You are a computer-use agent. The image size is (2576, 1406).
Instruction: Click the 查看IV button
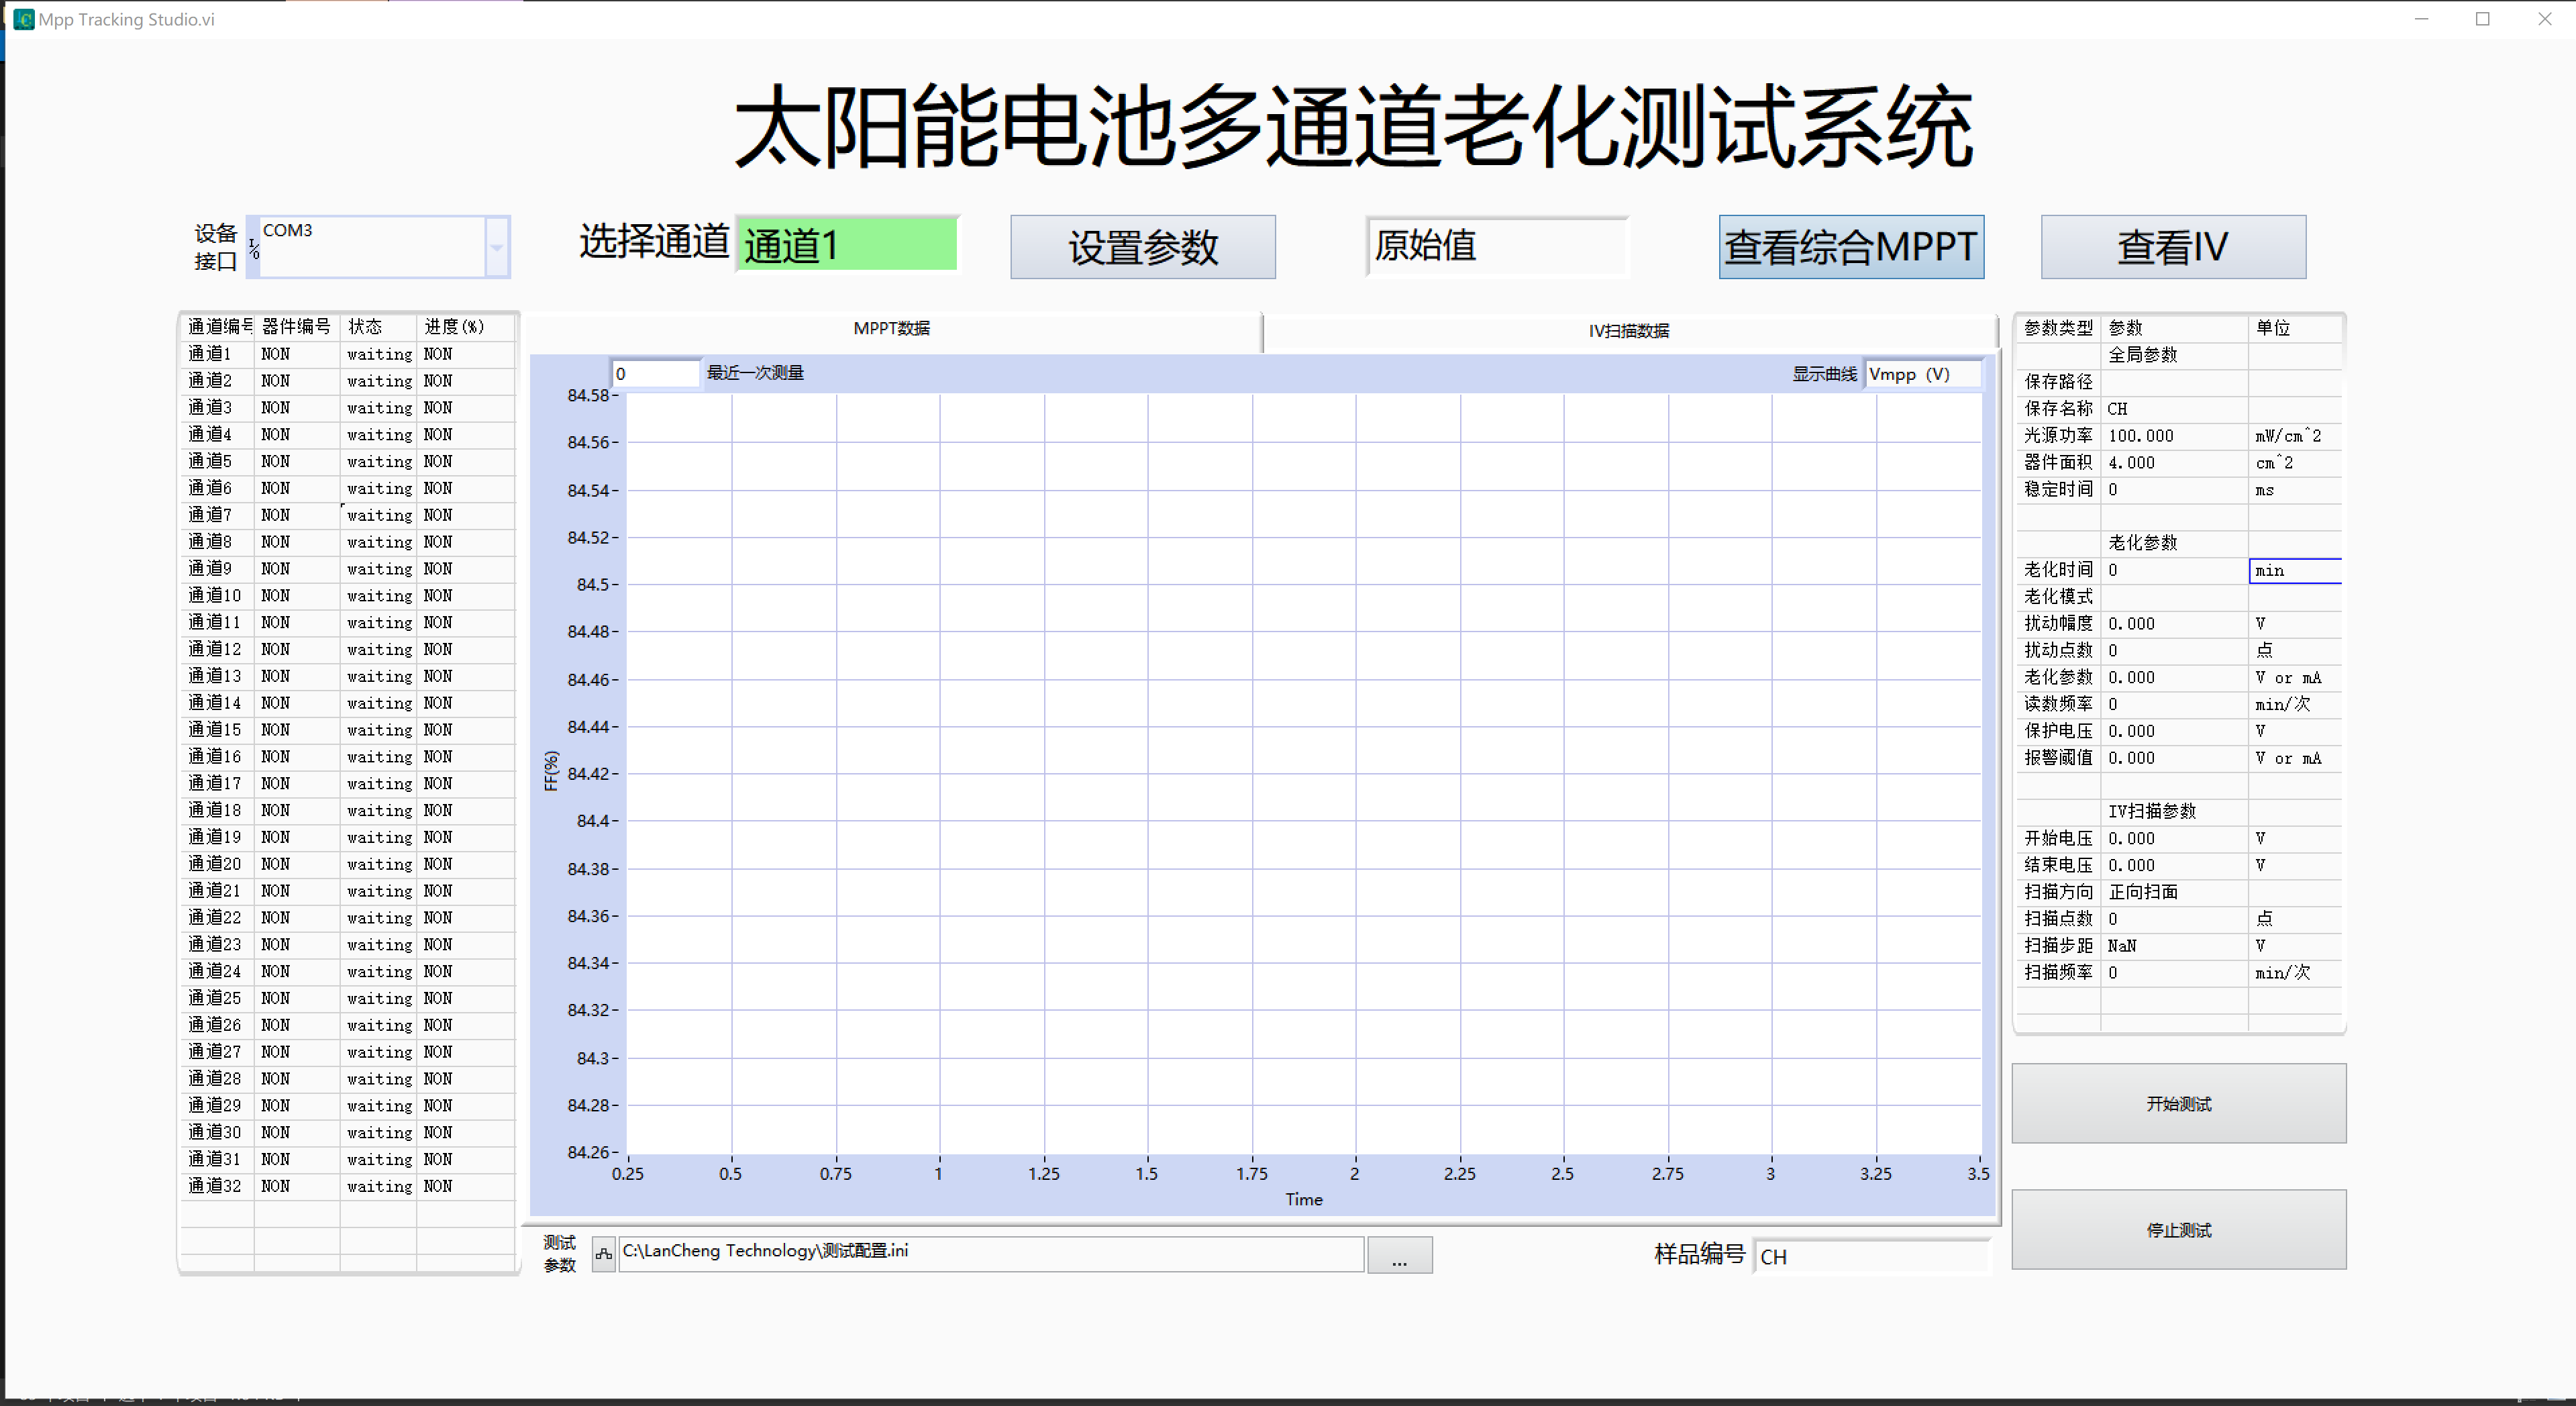(2172, 247)
